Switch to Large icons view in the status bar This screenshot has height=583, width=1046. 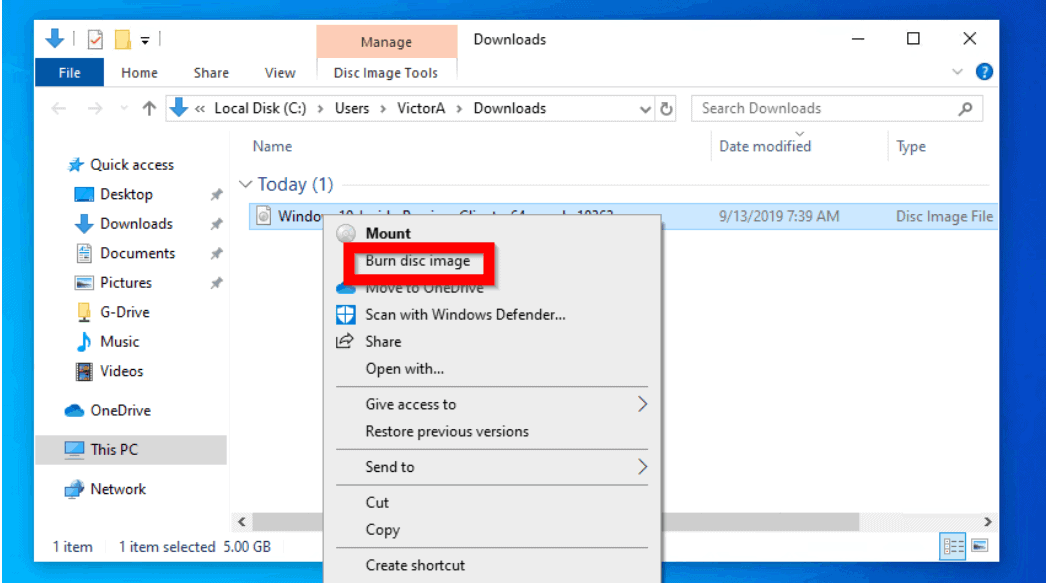click(979, 546)
